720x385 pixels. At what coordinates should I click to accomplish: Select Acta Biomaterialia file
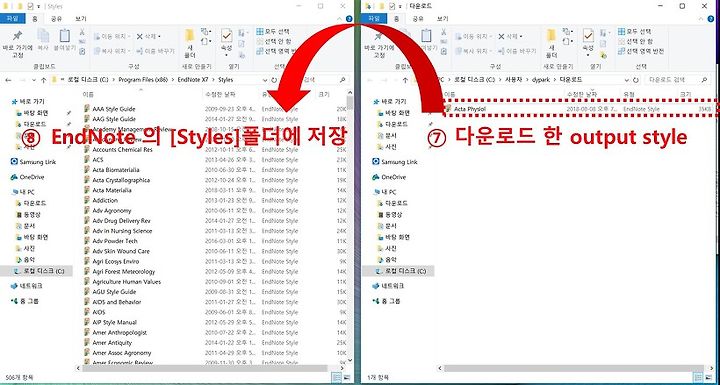pyautogui.click(x=116, y=170)
